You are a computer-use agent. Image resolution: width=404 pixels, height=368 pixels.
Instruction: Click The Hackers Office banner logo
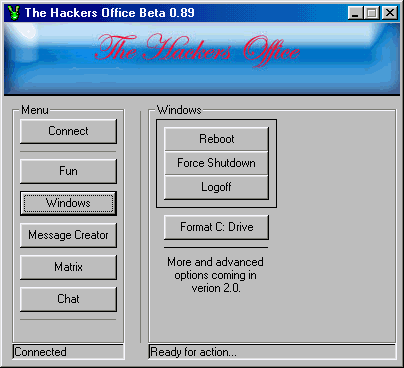coord(197,51)
